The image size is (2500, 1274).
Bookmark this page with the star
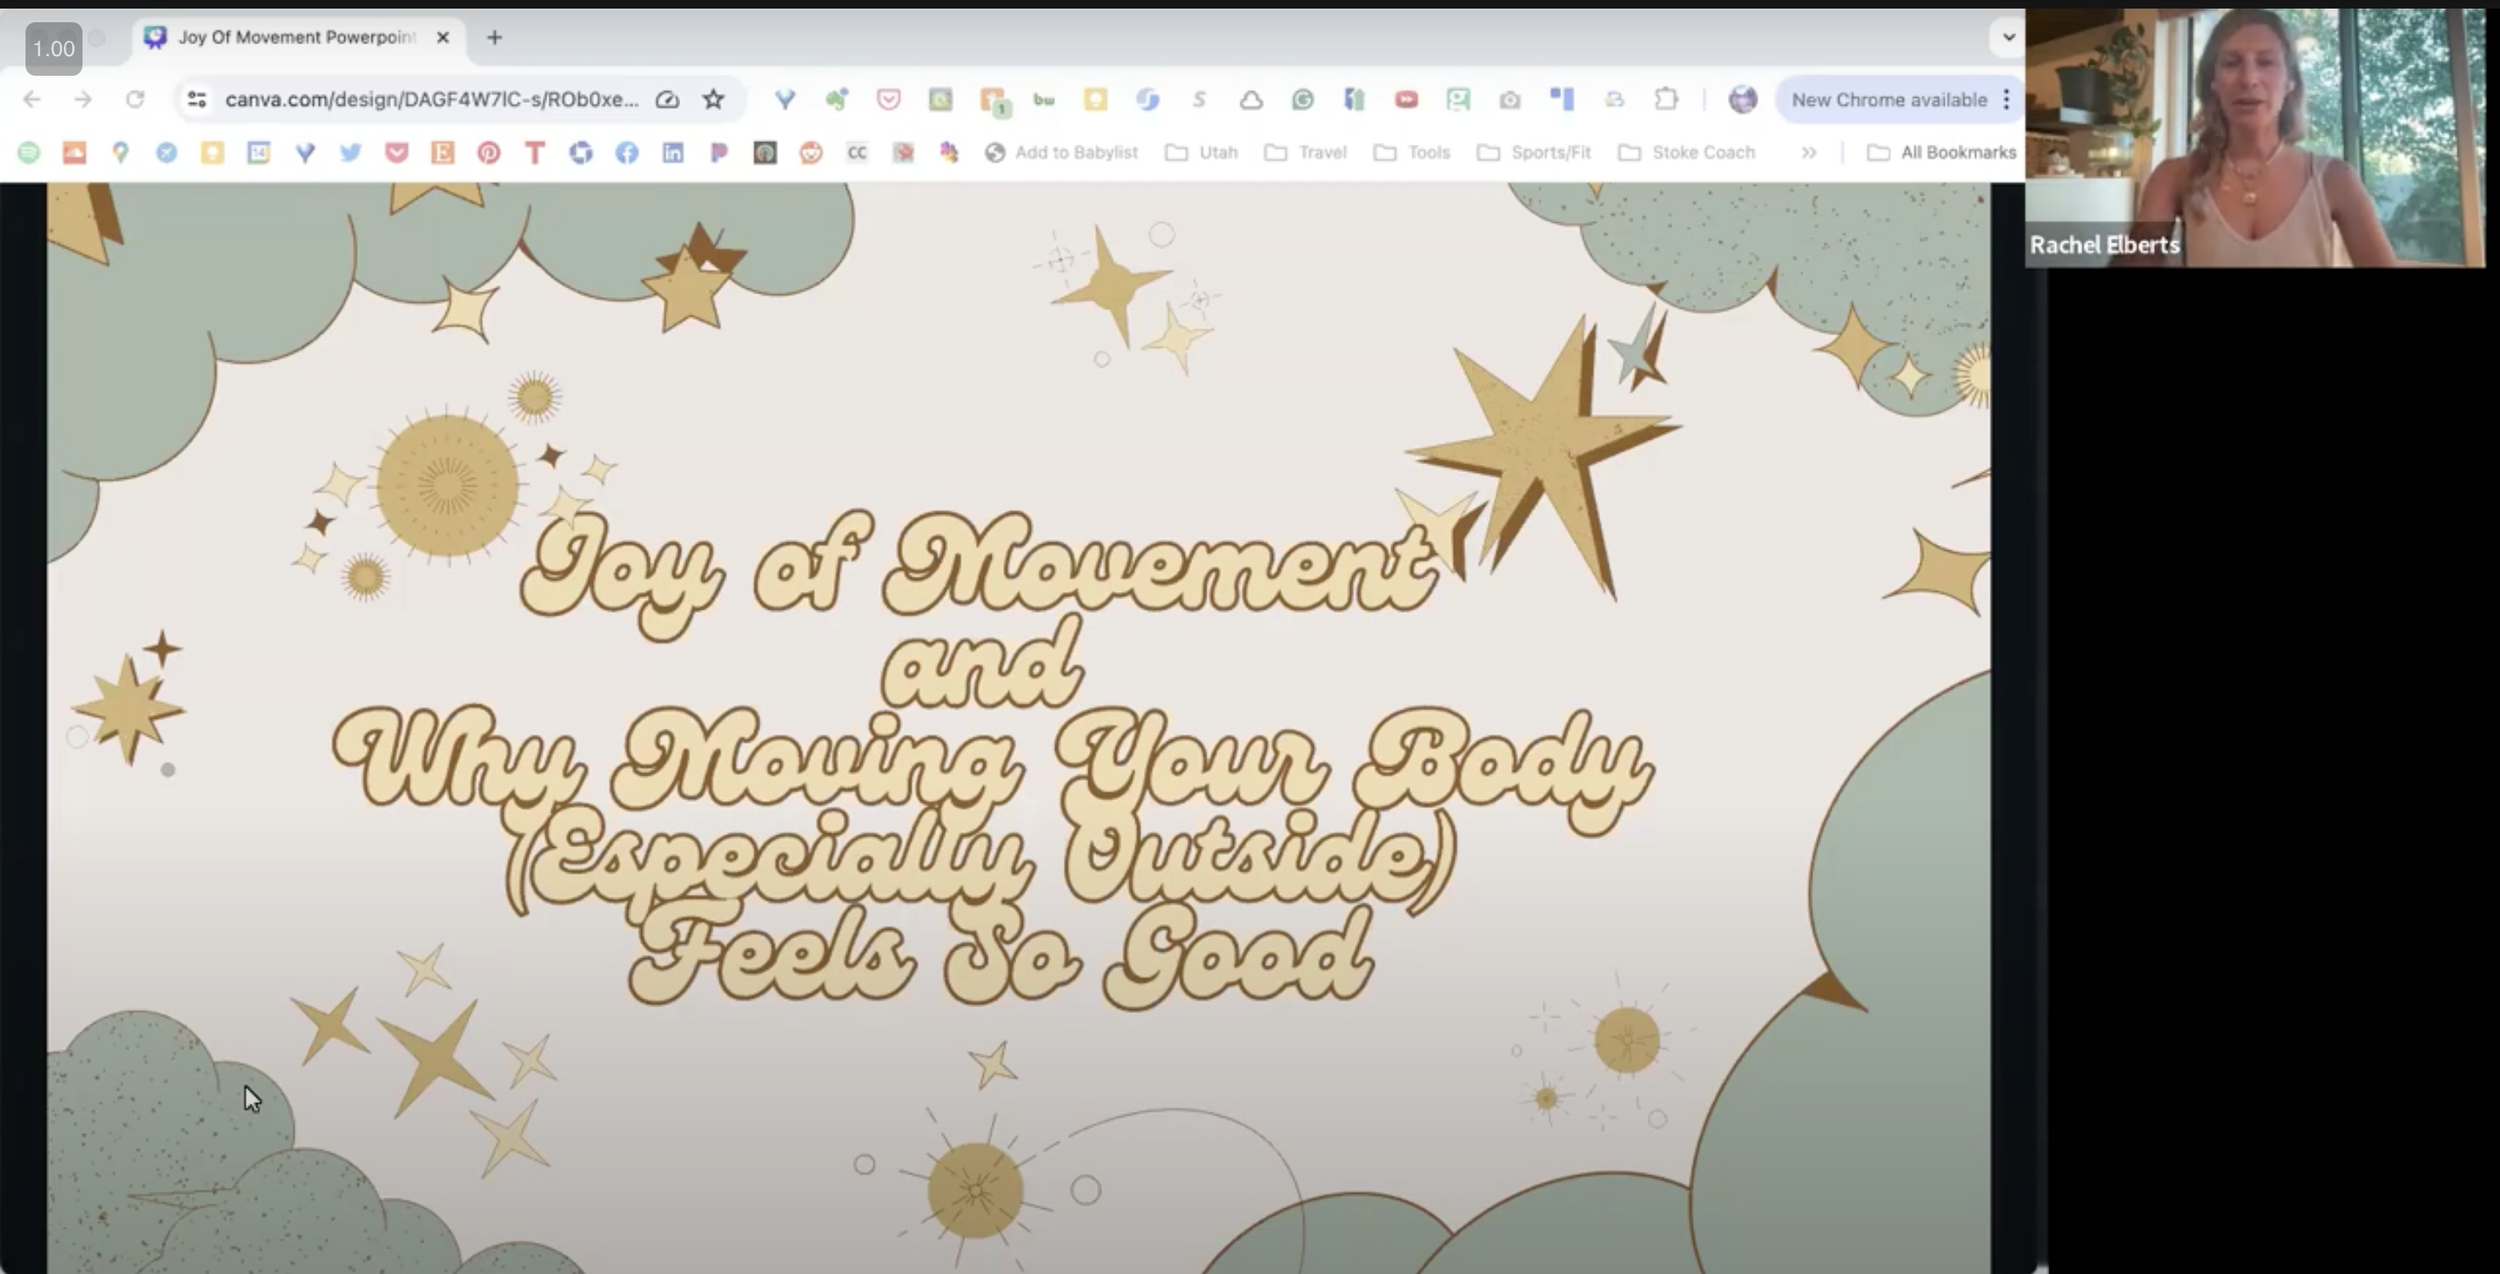pyautogui.click(x=713, y=99)
